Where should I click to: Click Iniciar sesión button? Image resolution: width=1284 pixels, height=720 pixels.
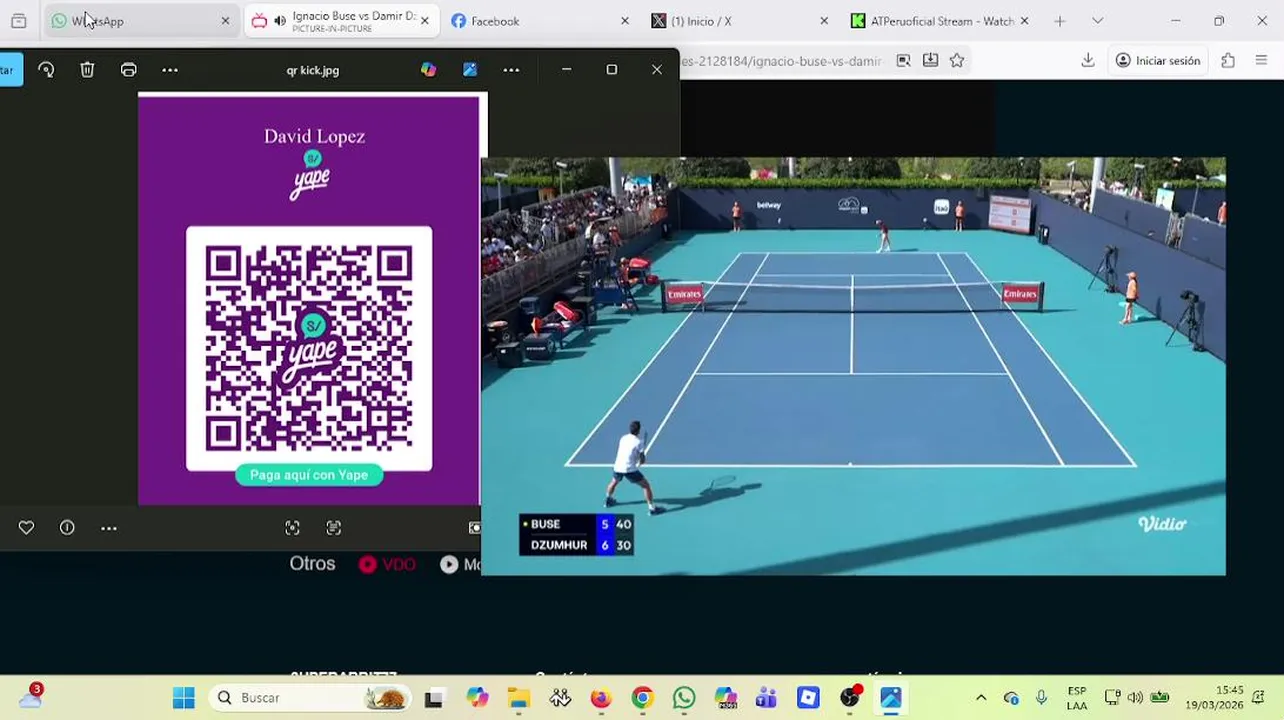point(1157,61)
